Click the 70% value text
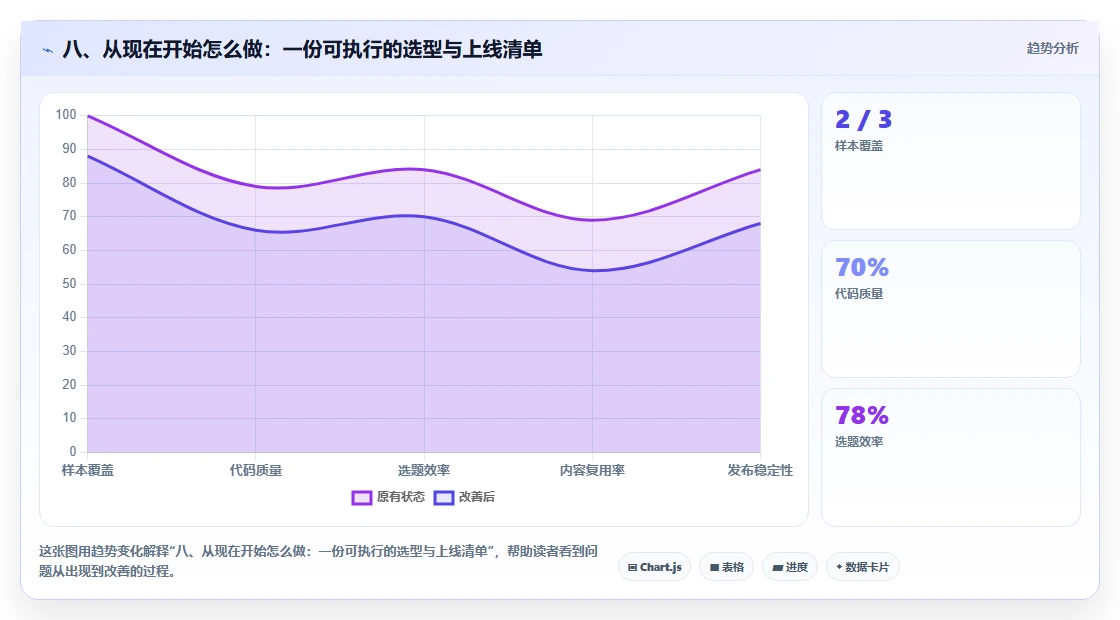The width and height of the screenshot is (1120, 620). (x=862, y=267)
